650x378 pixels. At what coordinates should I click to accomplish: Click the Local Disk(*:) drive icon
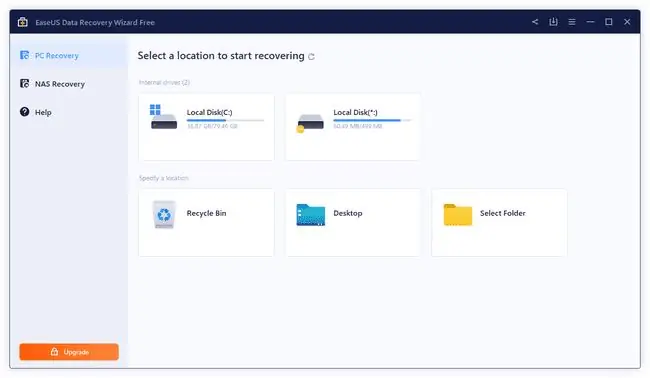coord(310,123)
